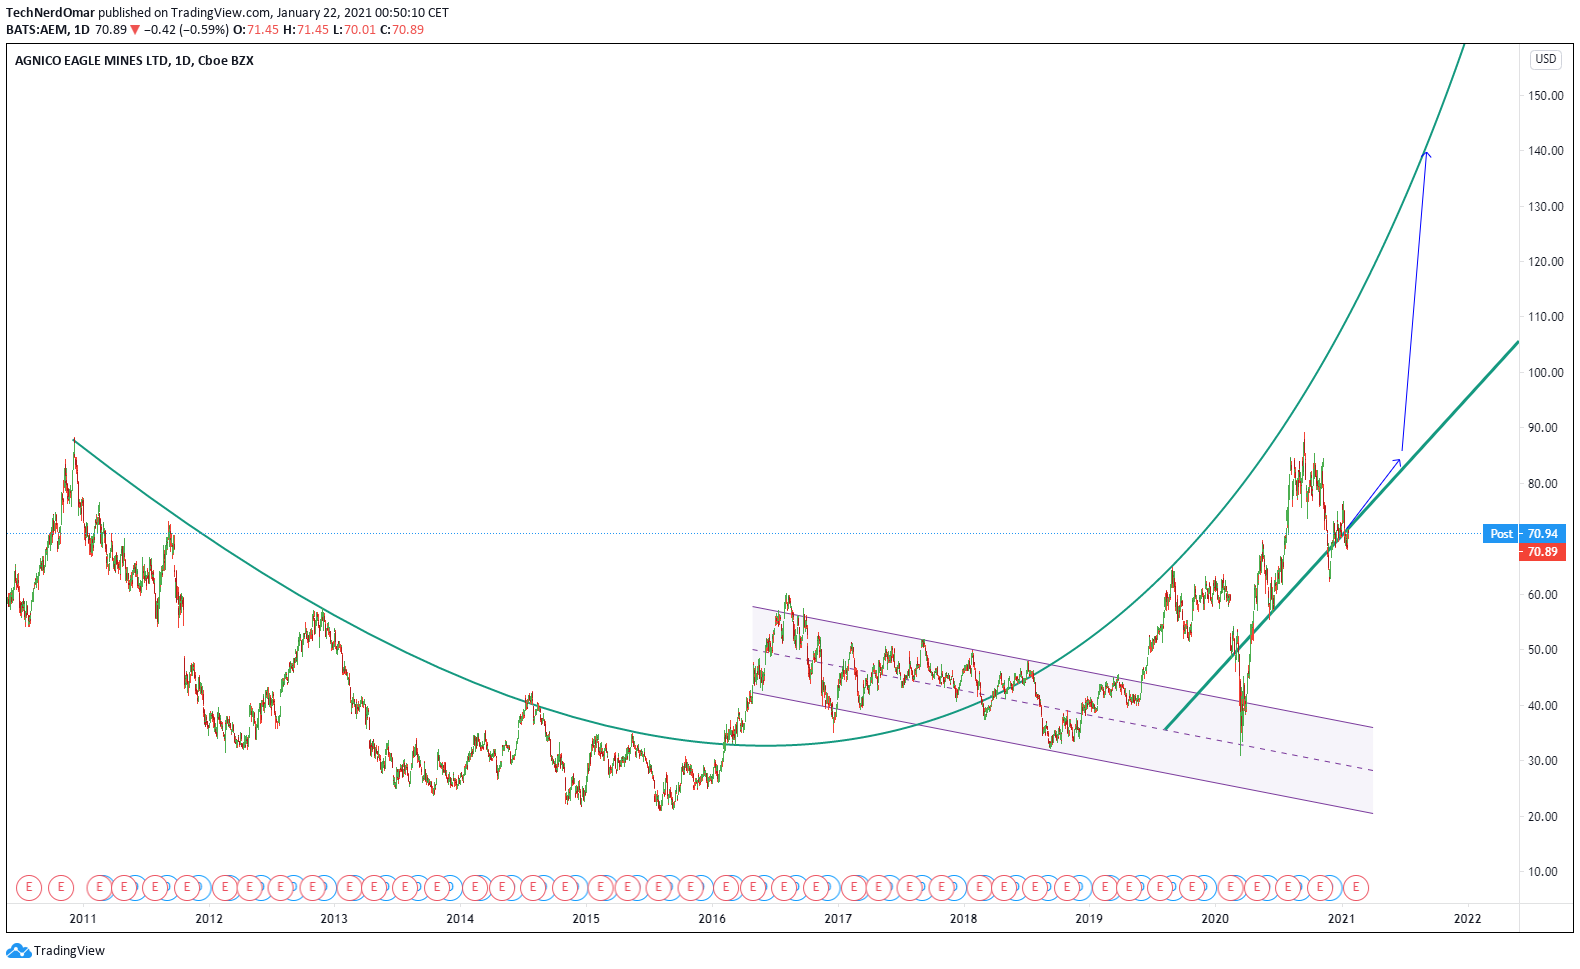Click the 10.00 price axis label
This screenshot has height=969, width=1580.
[x=1543, y=872]
